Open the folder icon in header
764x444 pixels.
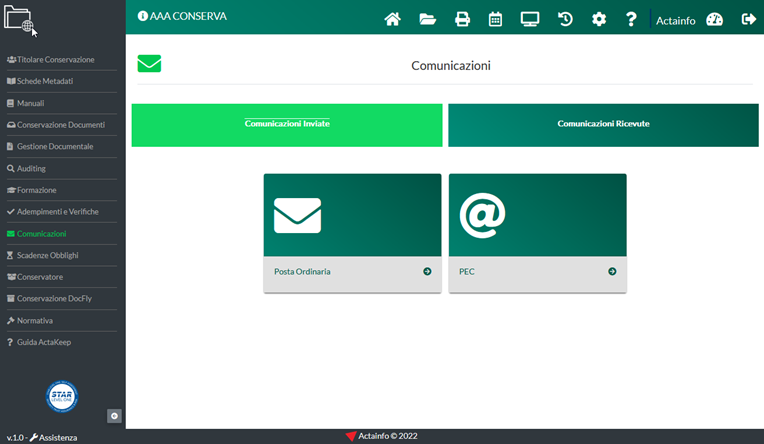427,19
